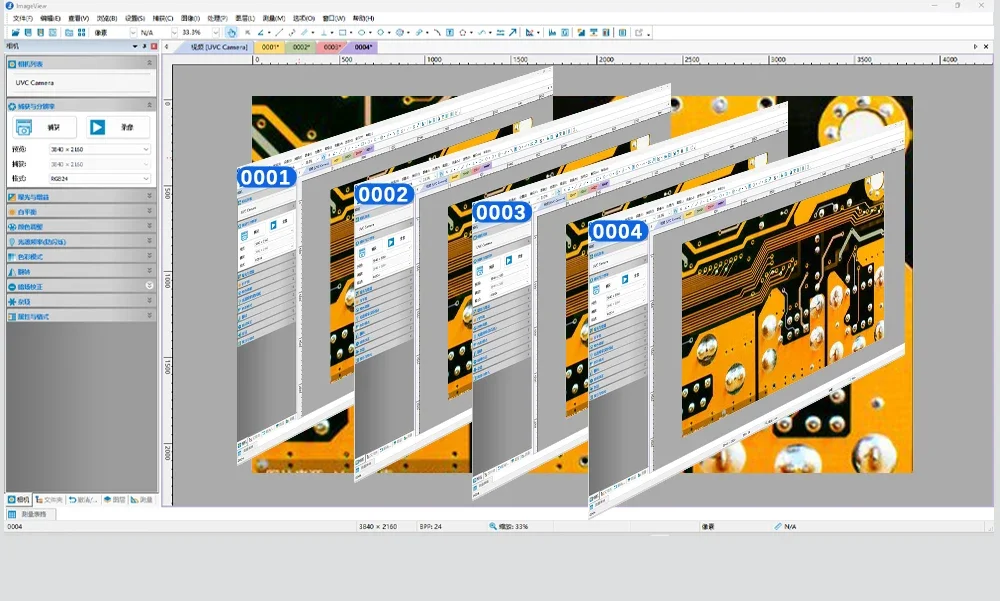Expand the 光源频率 section
1000x601 pixels.
coord(81,241)
